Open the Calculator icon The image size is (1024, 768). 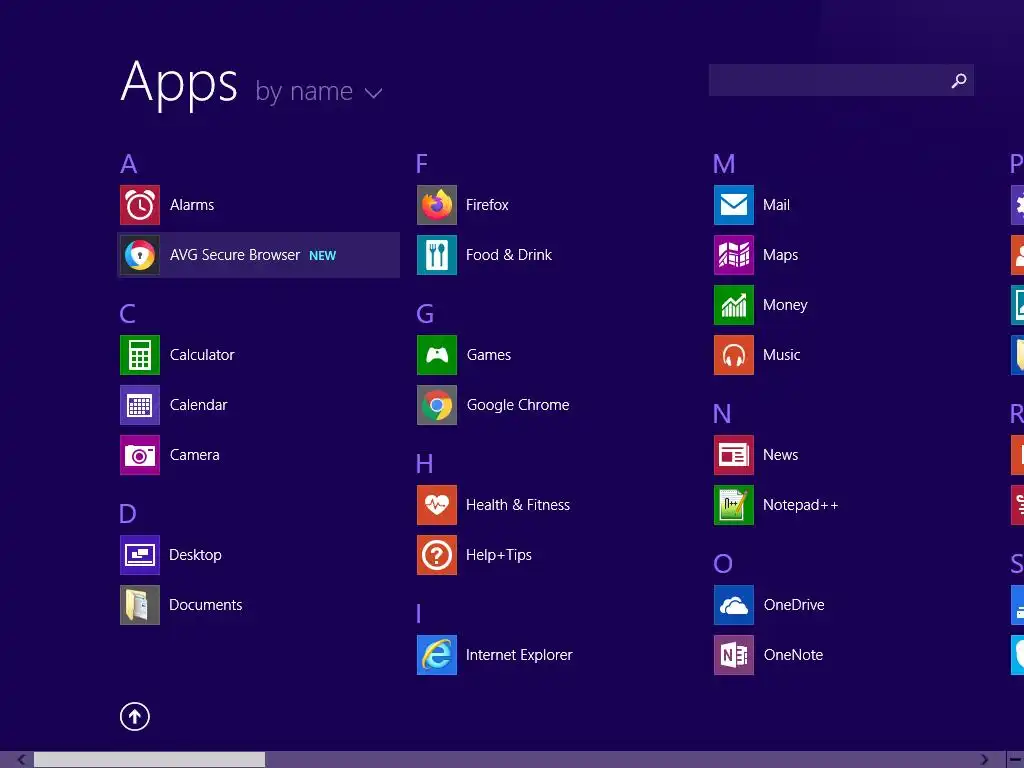click(140, 355)
